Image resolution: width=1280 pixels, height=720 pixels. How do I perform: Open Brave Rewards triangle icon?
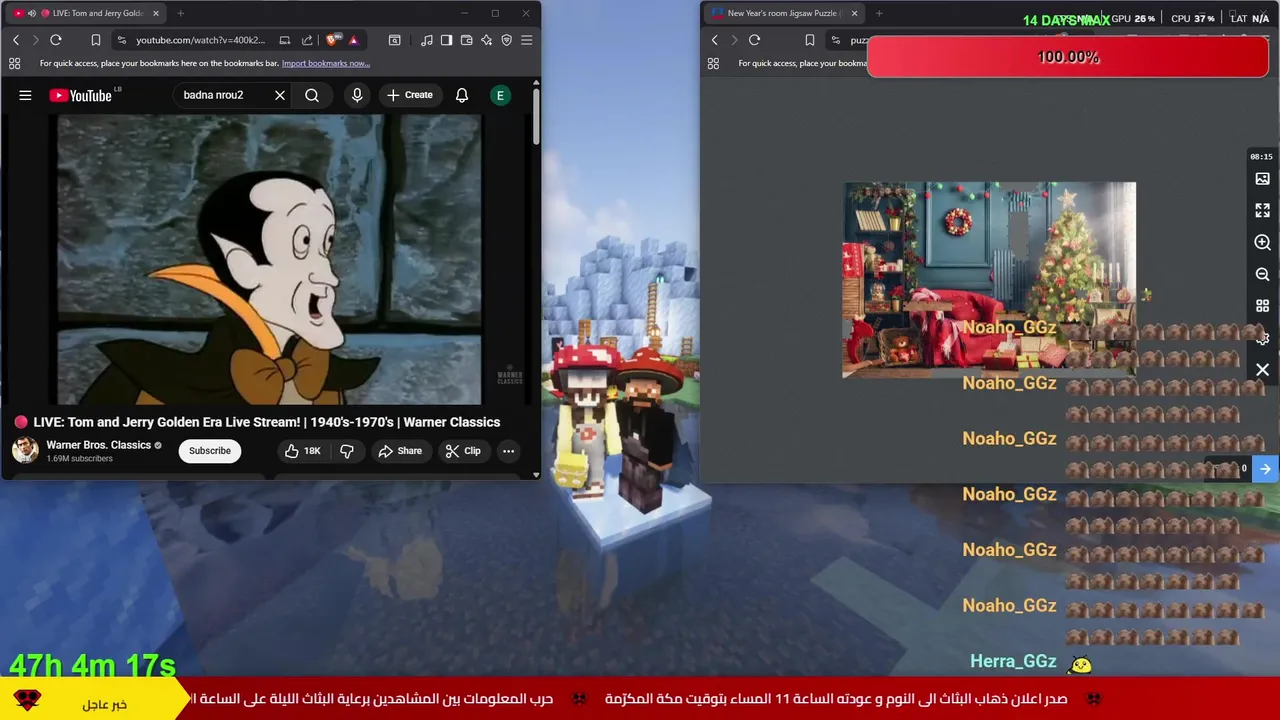(x=353, y=40)
